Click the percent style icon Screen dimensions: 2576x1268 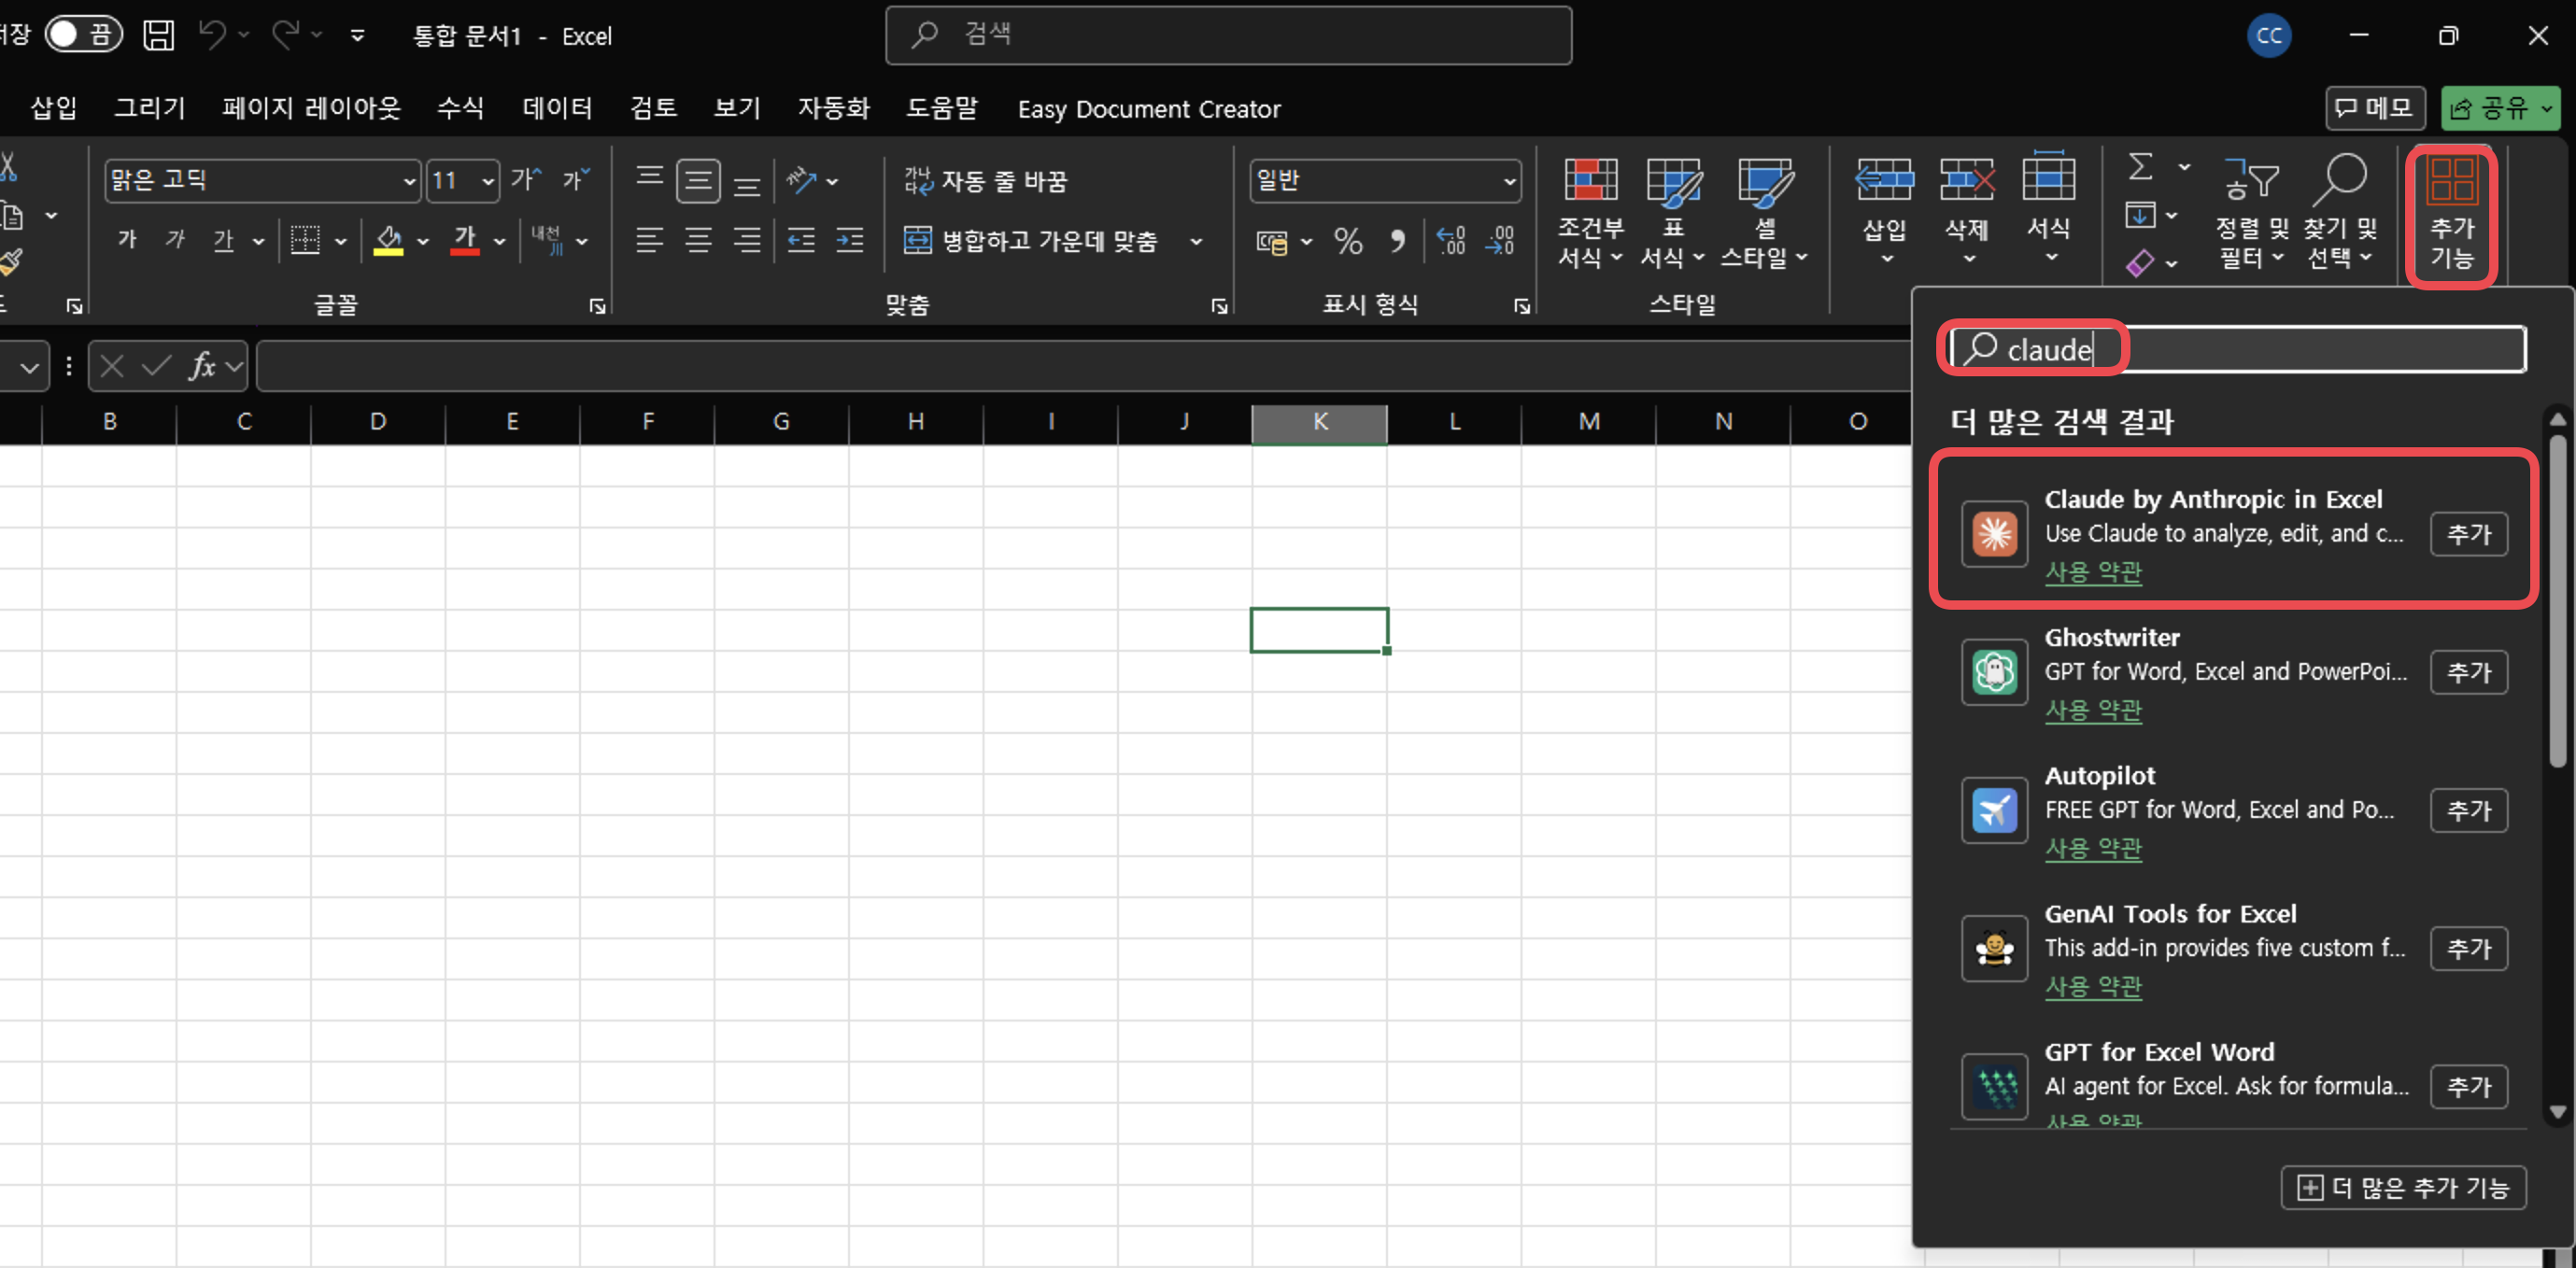tap(1347, 241)
